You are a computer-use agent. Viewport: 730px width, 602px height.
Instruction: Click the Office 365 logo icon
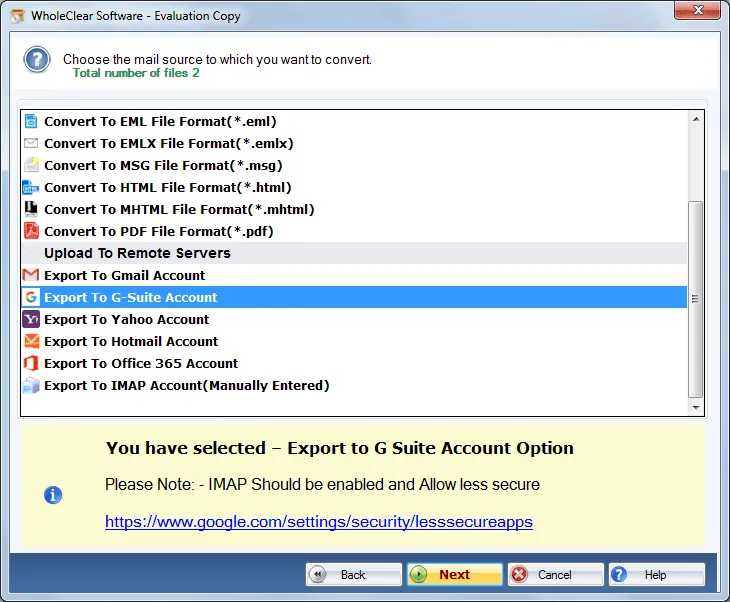coord(31,363)
